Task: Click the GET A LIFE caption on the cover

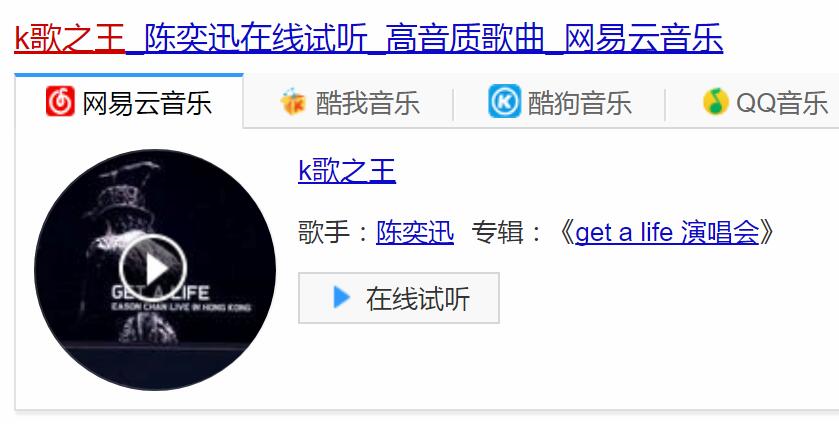Action: (159, 292)
